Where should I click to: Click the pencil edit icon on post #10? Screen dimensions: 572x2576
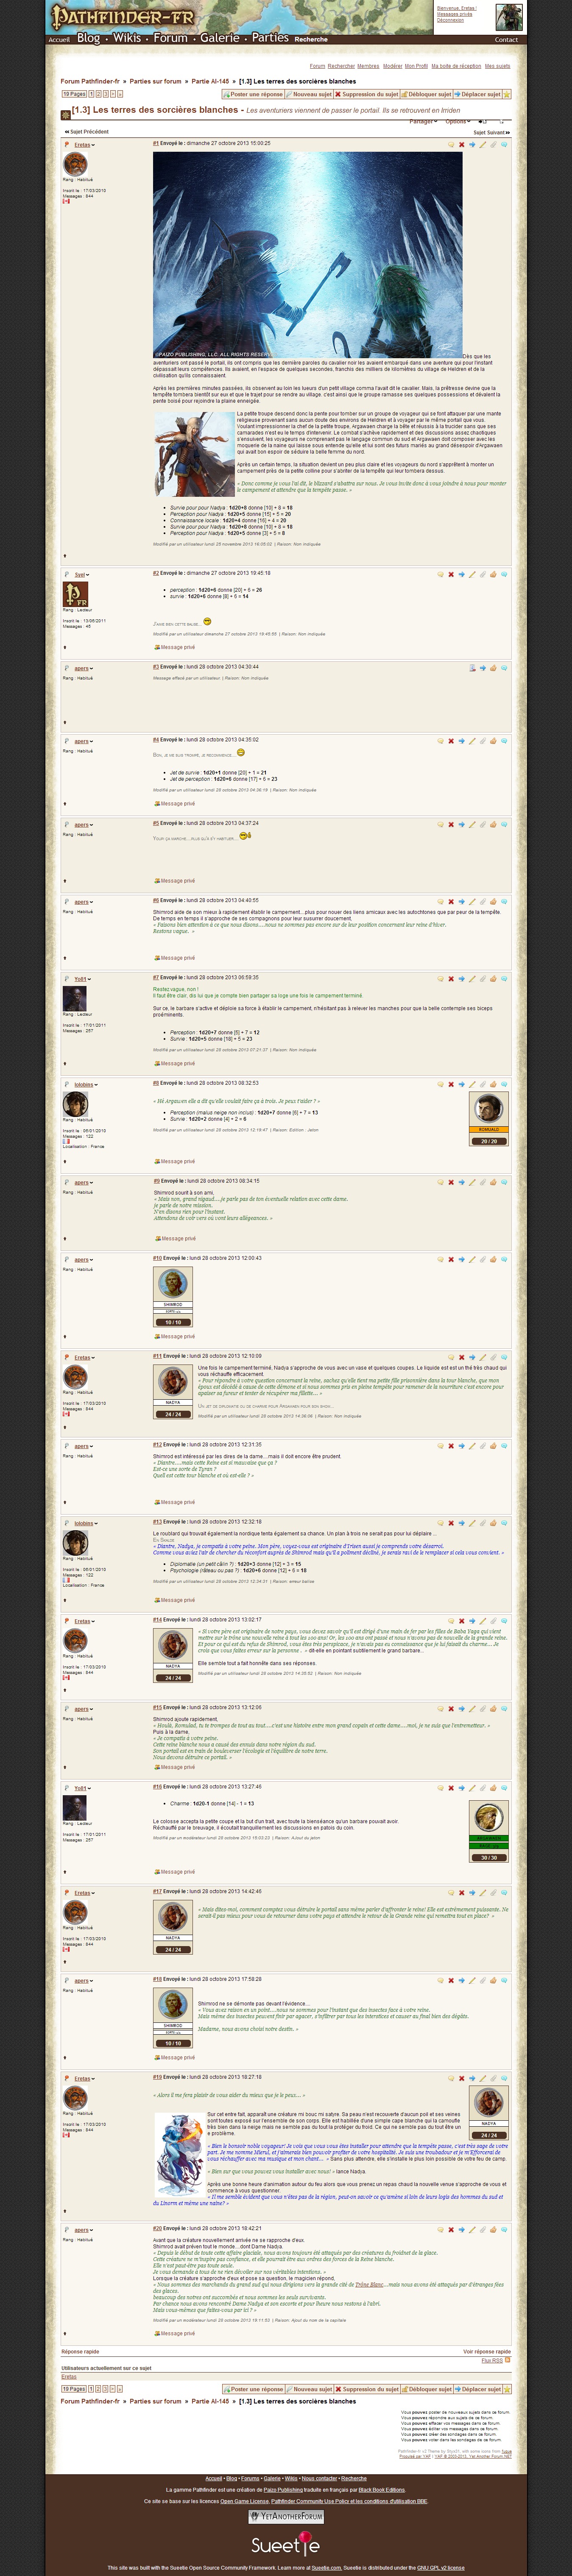pyautogui.click(x=472, y=1260)
